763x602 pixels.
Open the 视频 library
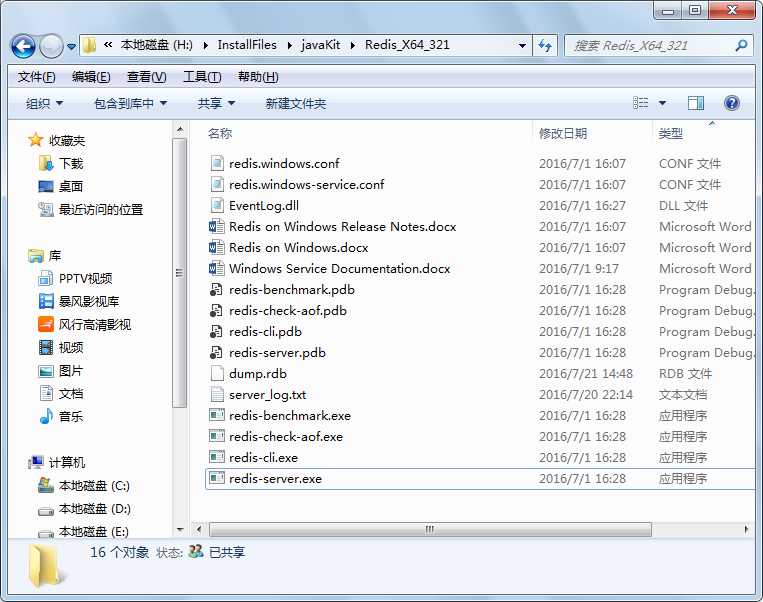(61, 347)
